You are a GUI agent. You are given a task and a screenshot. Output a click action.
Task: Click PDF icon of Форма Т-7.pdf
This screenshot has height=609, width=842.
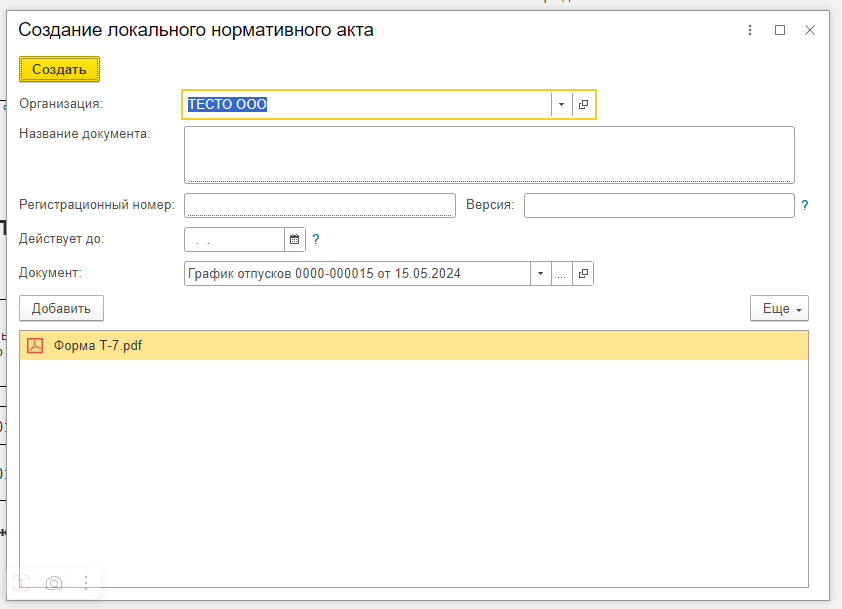[x=35, y=345]
